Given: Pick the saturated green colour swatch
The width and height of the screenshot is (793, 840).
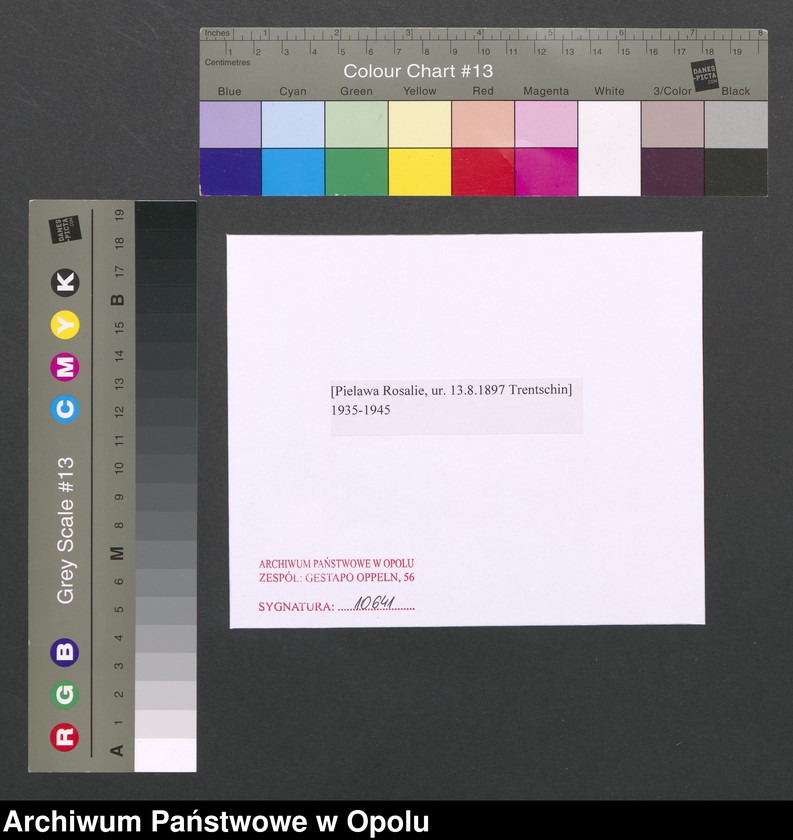Looking at the screenshot, I should [x=356, y=172].
